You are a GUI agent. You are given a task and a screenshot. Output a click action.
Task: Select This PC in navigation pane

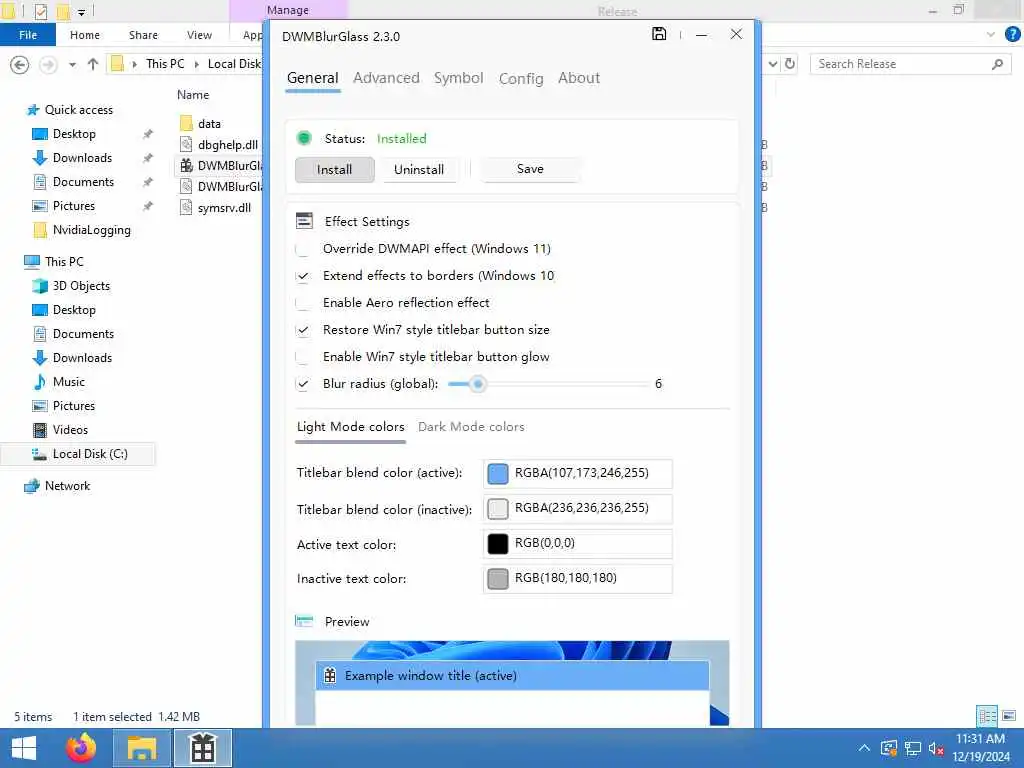coord(64,262)
